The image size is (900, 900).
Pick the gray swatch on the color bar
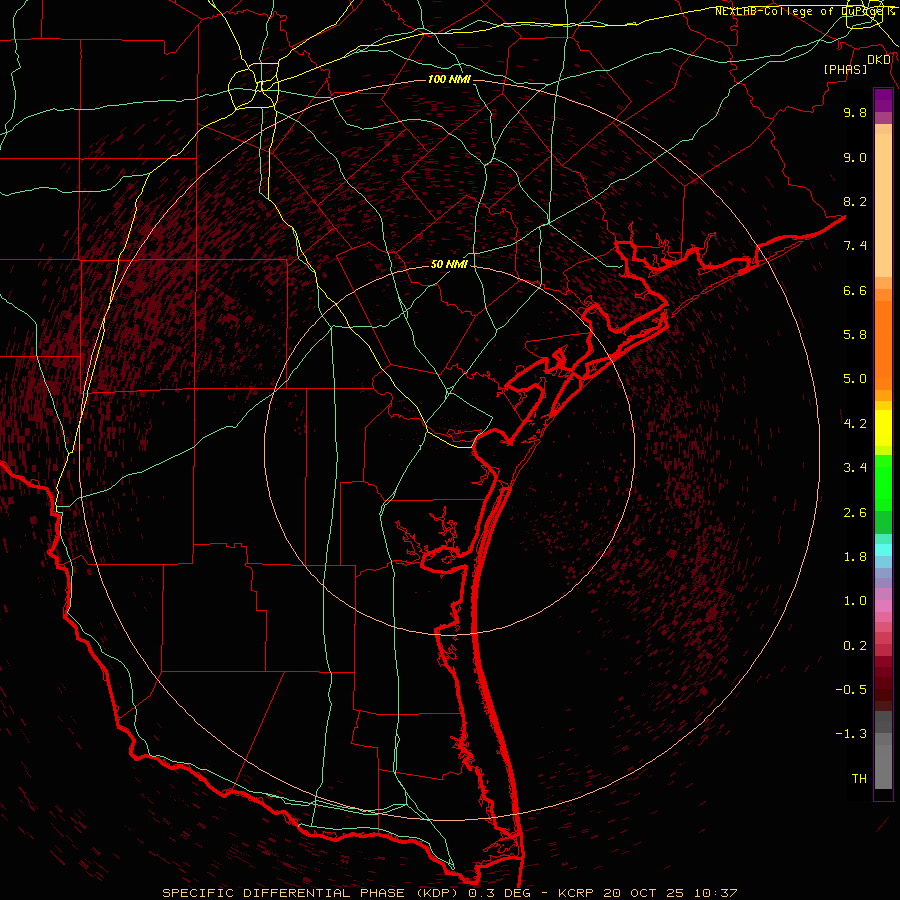(x=883, y=767)
